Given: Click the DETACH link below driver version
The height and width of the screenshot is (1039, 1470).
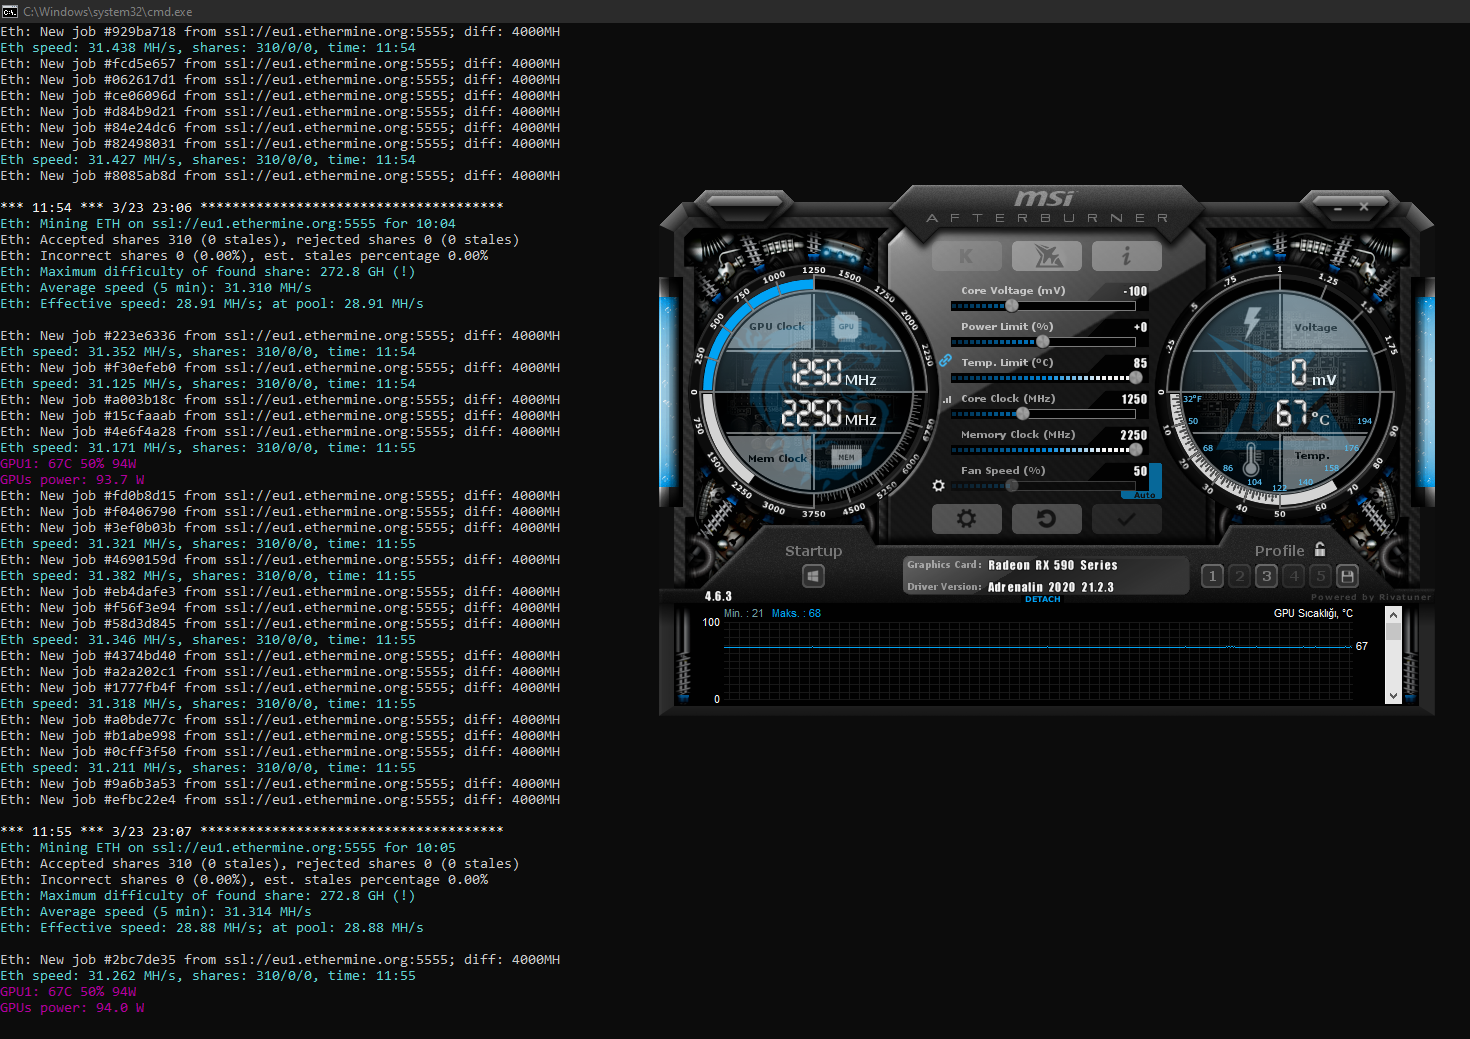Looking at the screenshot, I should (x=1042, y=599).
